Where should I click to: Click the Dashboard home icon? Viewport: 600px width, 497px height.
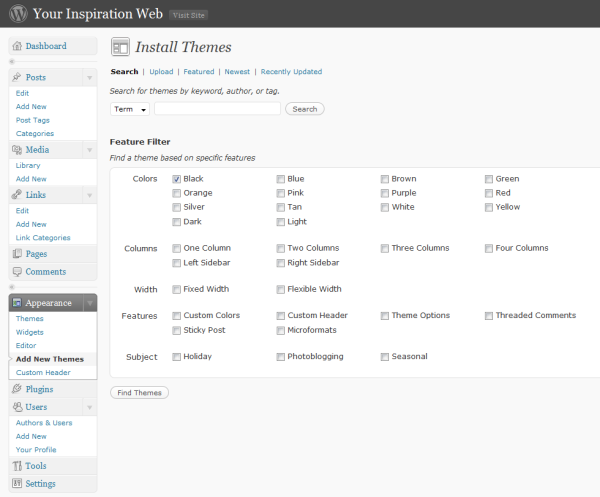coord(17,46)
